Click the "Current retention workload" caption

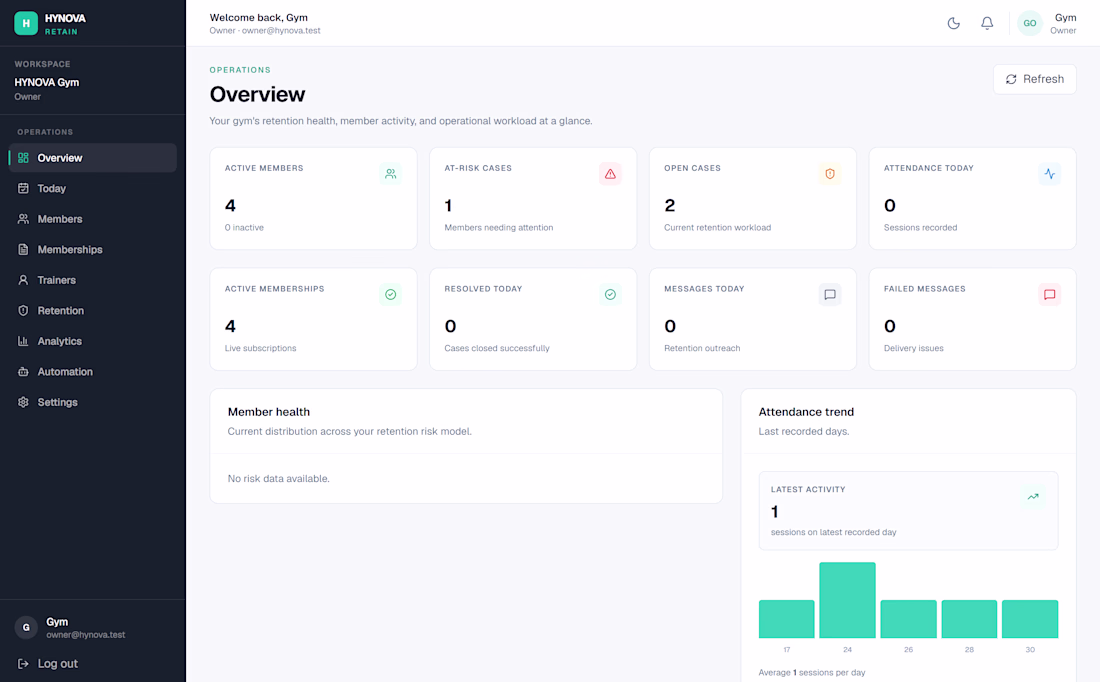point(718,227)
